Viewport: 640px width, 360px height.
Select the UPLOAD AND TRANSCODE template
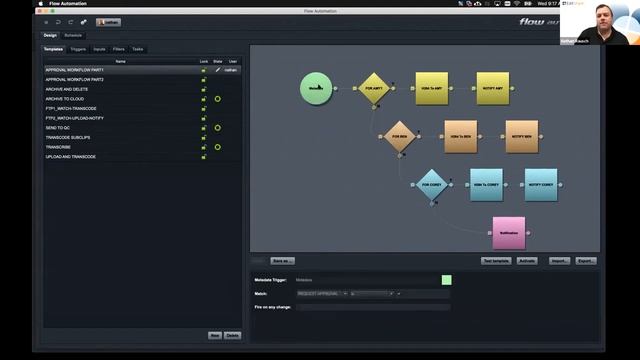(142, 157)
